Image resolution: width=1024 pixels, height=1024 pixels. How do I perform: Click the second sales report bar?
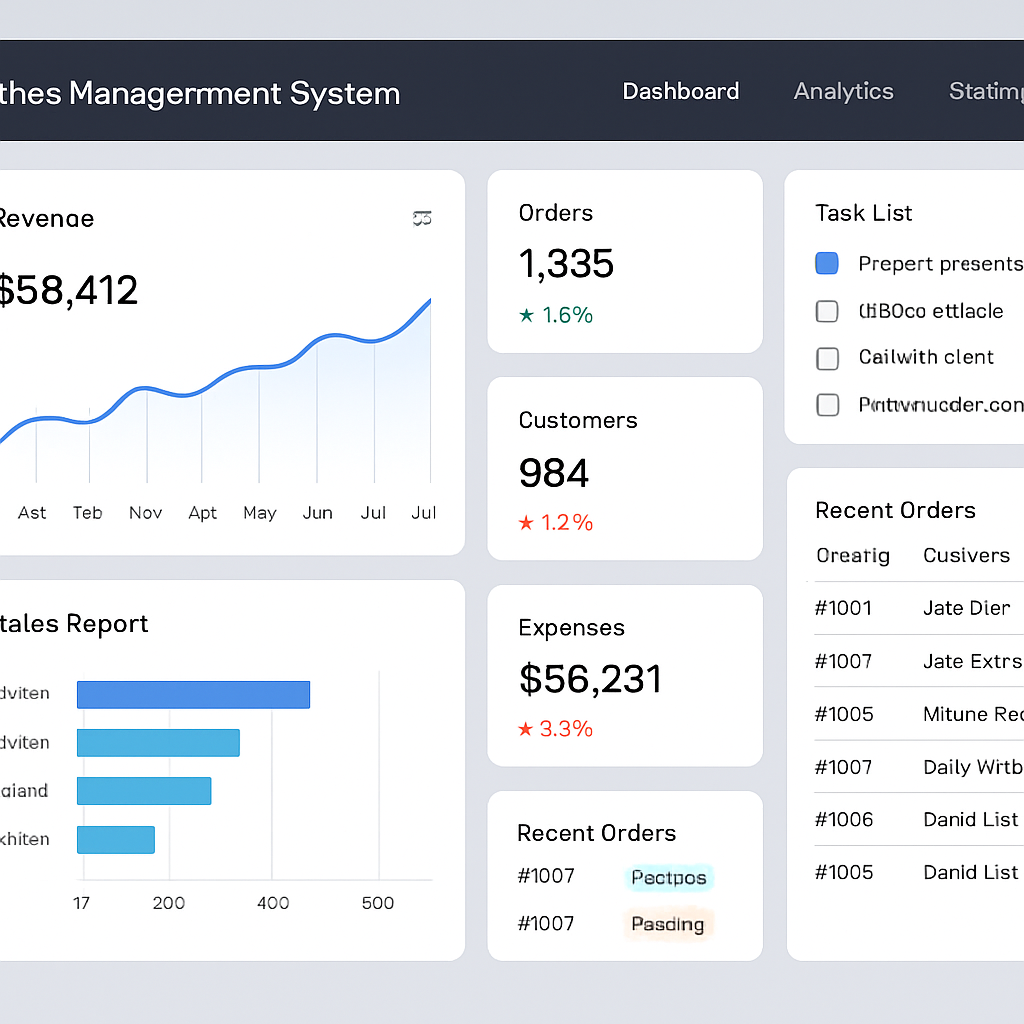pyautogui.click(x=158, y=743)
